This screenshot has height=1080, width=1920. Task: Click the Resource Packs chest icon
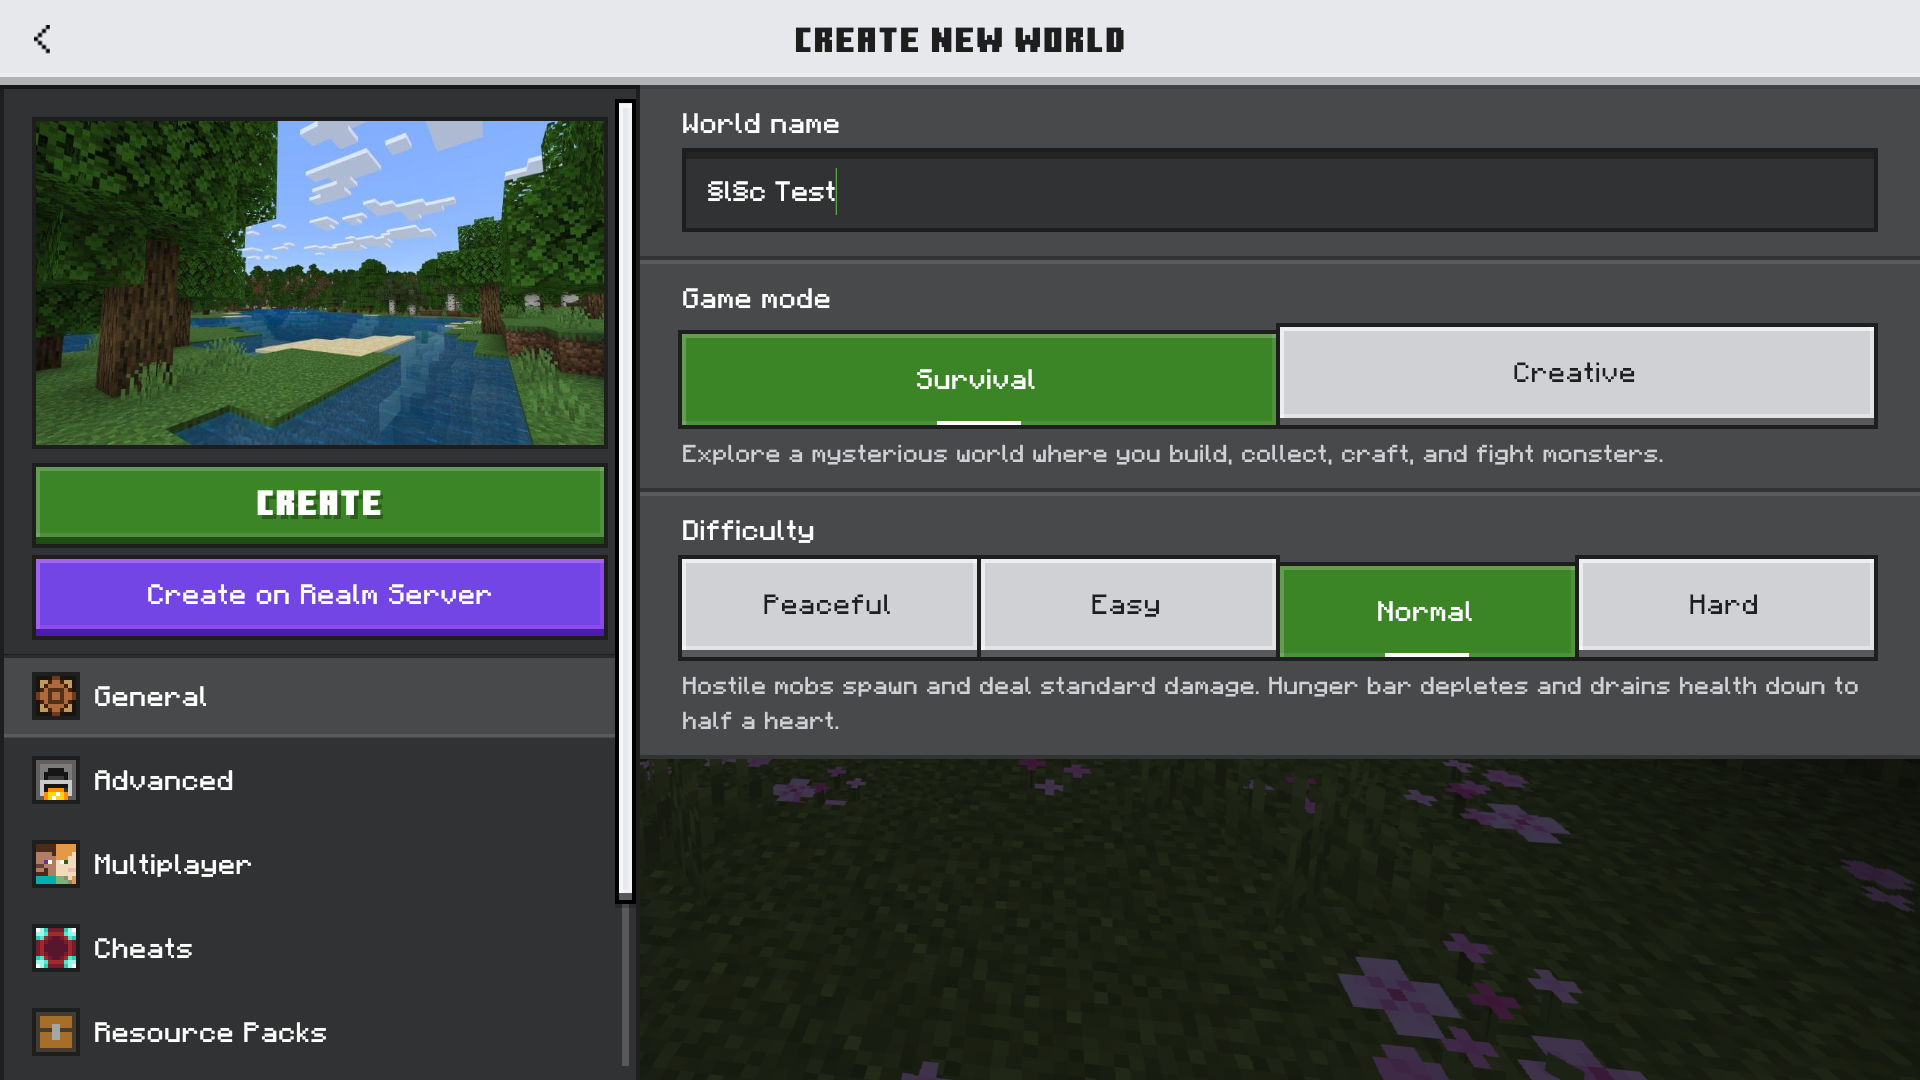coord(56,1032)
